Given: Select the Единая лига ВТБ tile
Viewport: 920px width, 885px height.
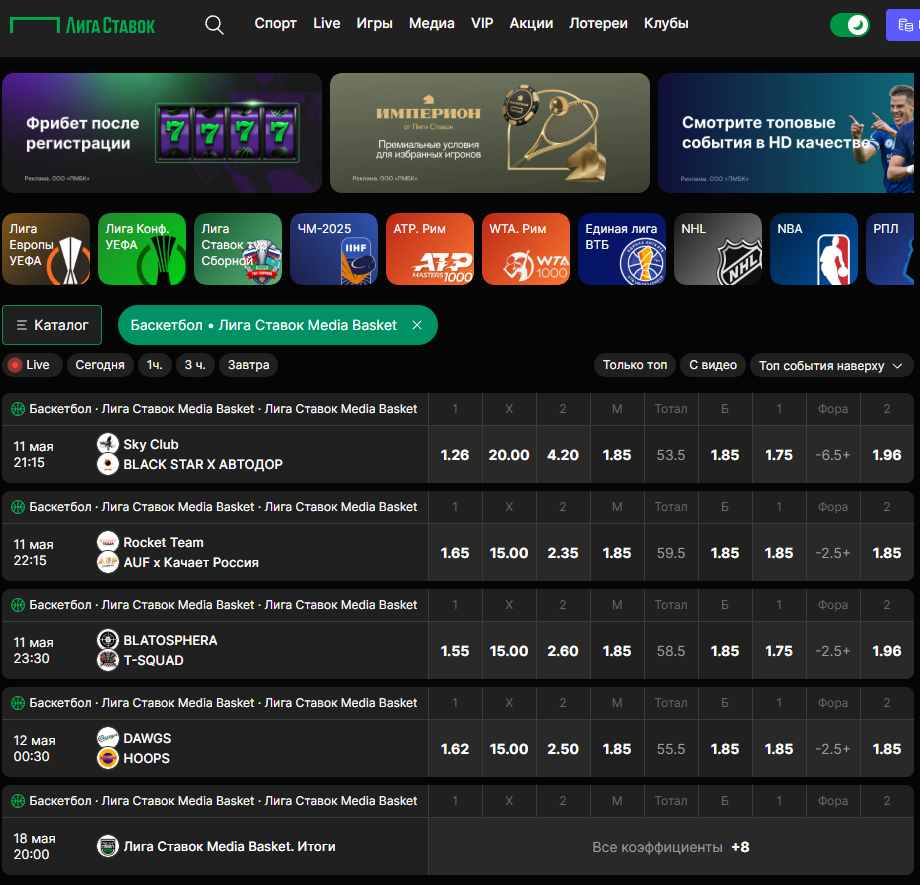Looking at the screenshot, I should [622, 249].
